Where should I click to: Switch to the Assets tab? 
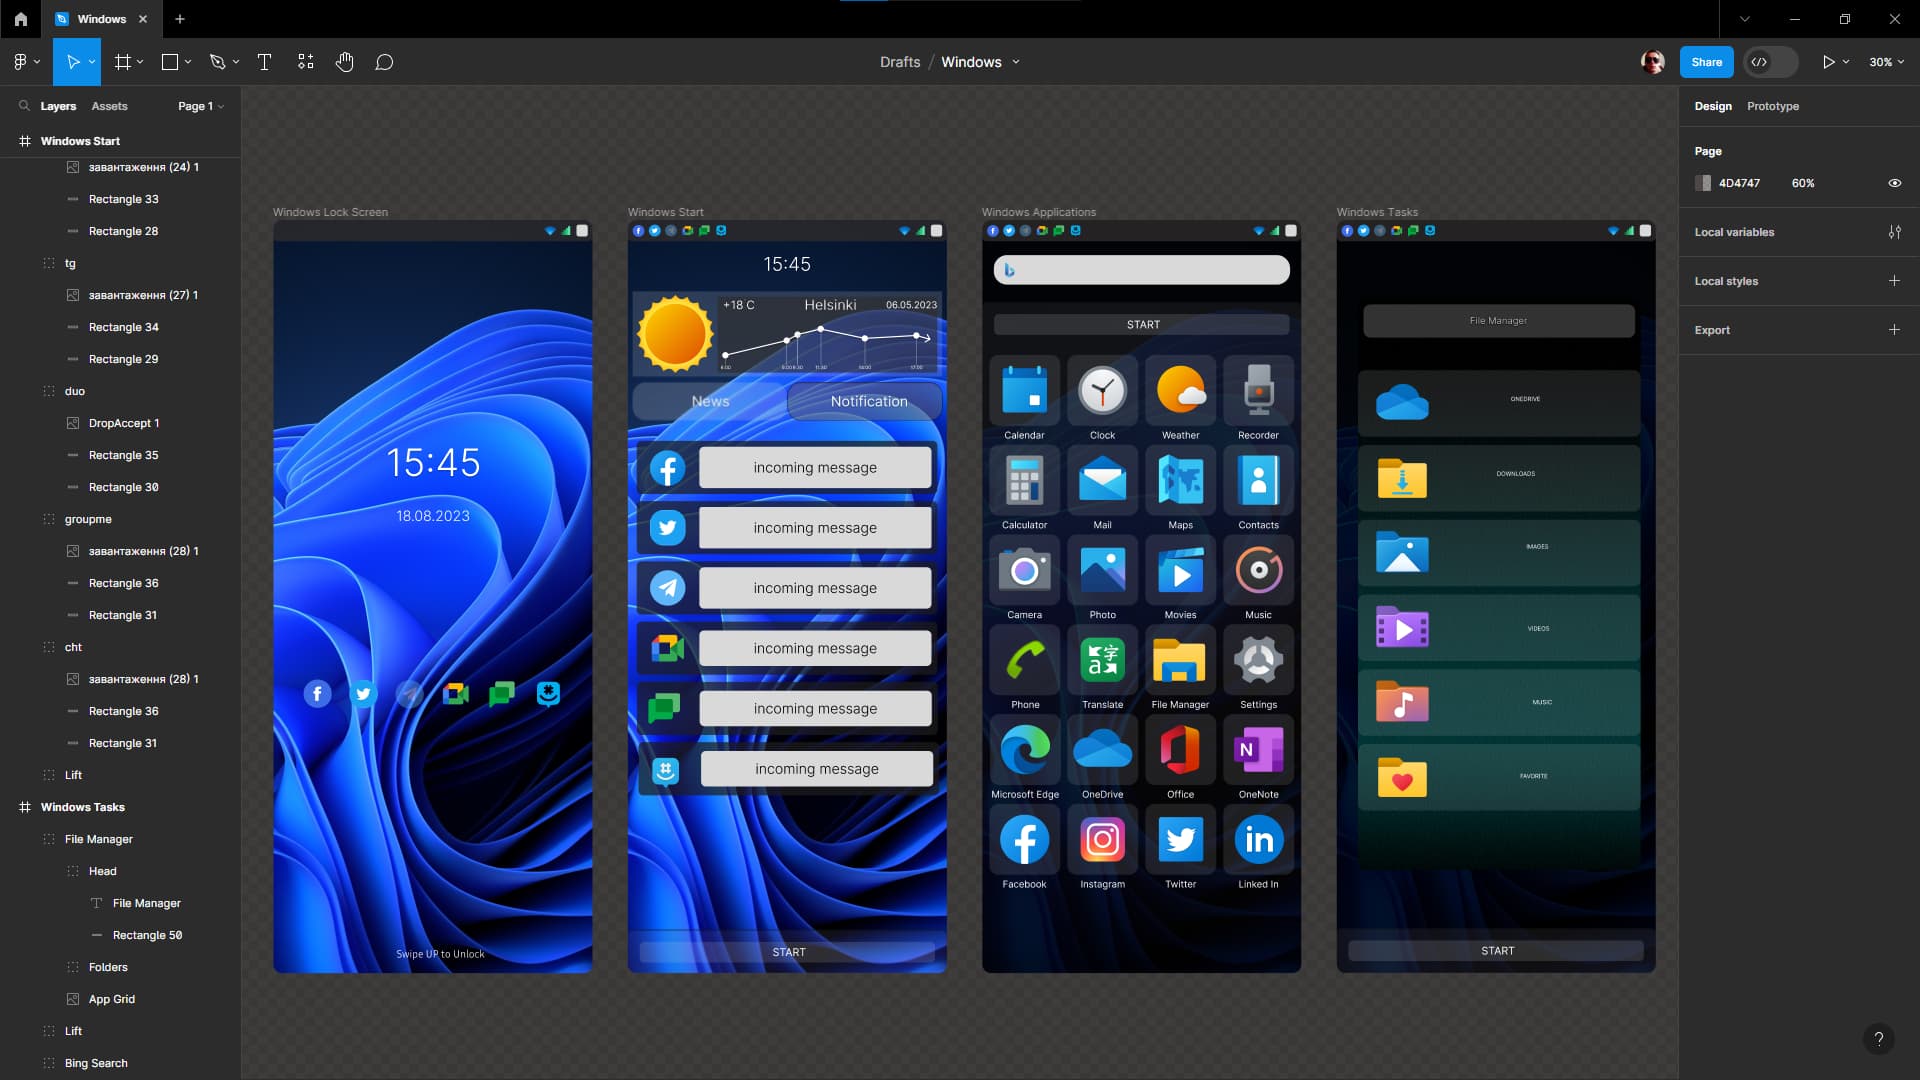(109, 106)
